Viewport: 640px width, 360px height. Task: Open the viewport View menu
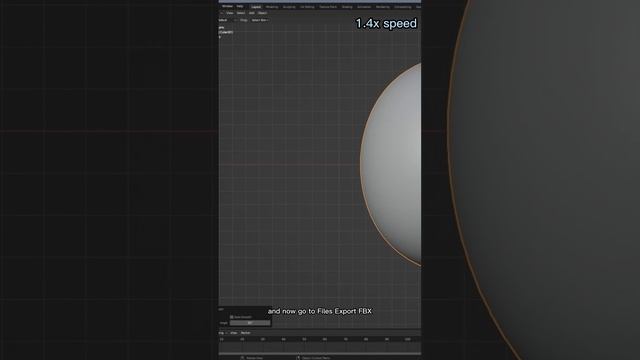pos(230,13)
